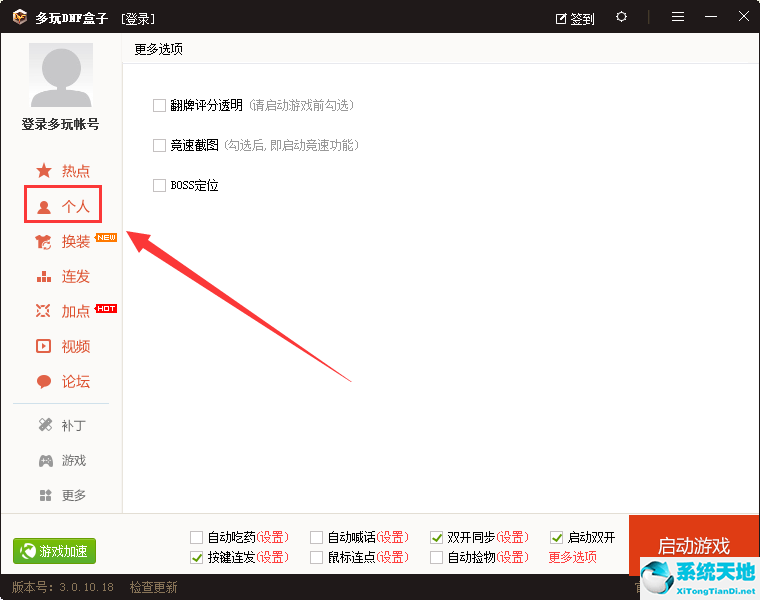Click the 加点 target icon
Screen dimensions: 760x600
coord(43,311)
